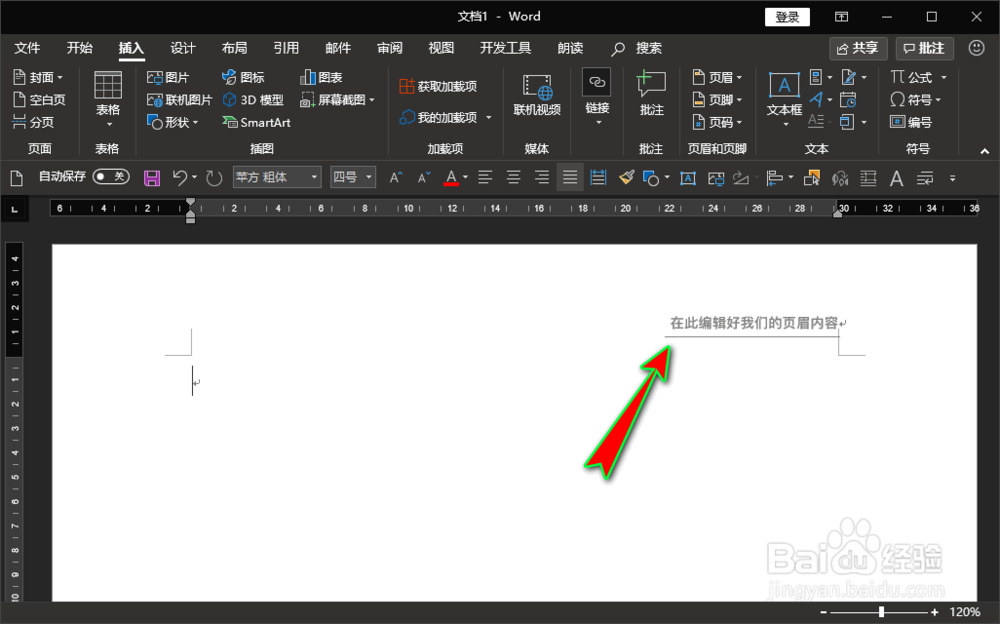
Task: Click the 格式刷 (Format Painter) icon
Action: point(626,177)
